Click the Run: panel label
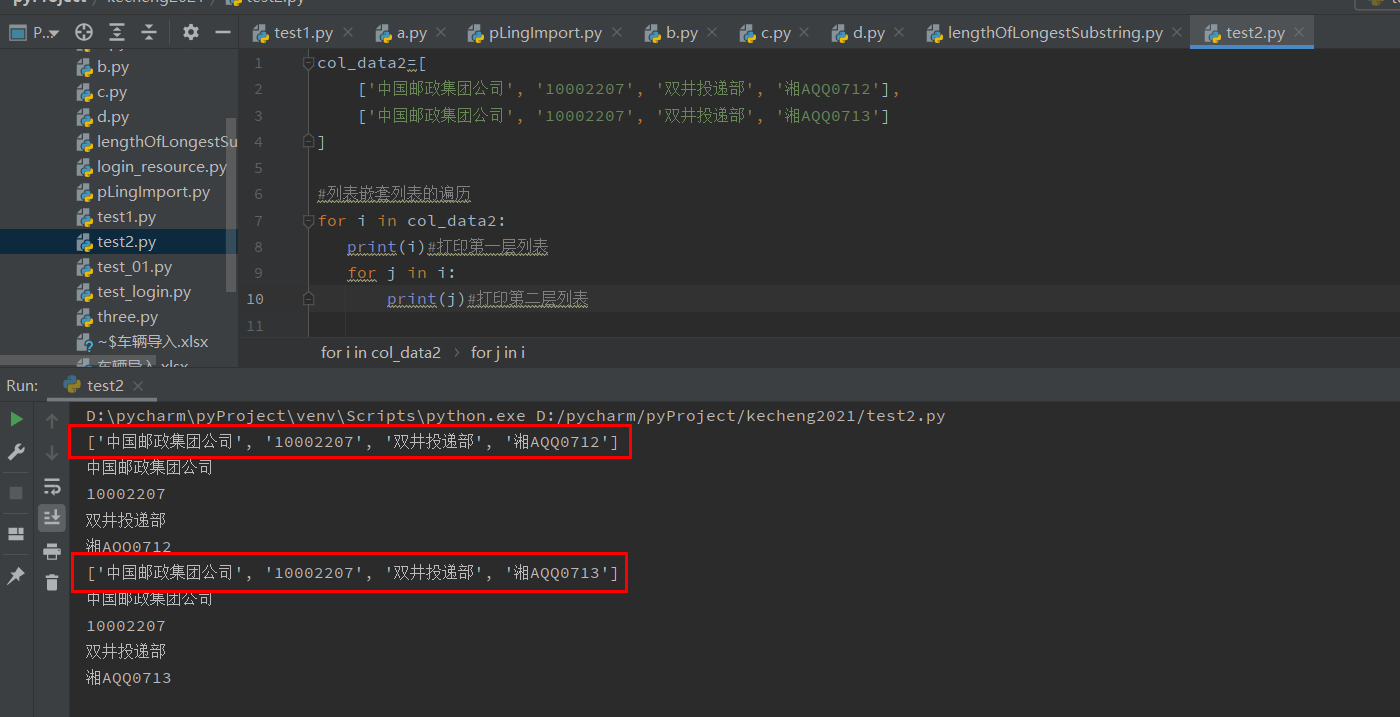This screenshot has width=1400, height=717. click(22, 385)
